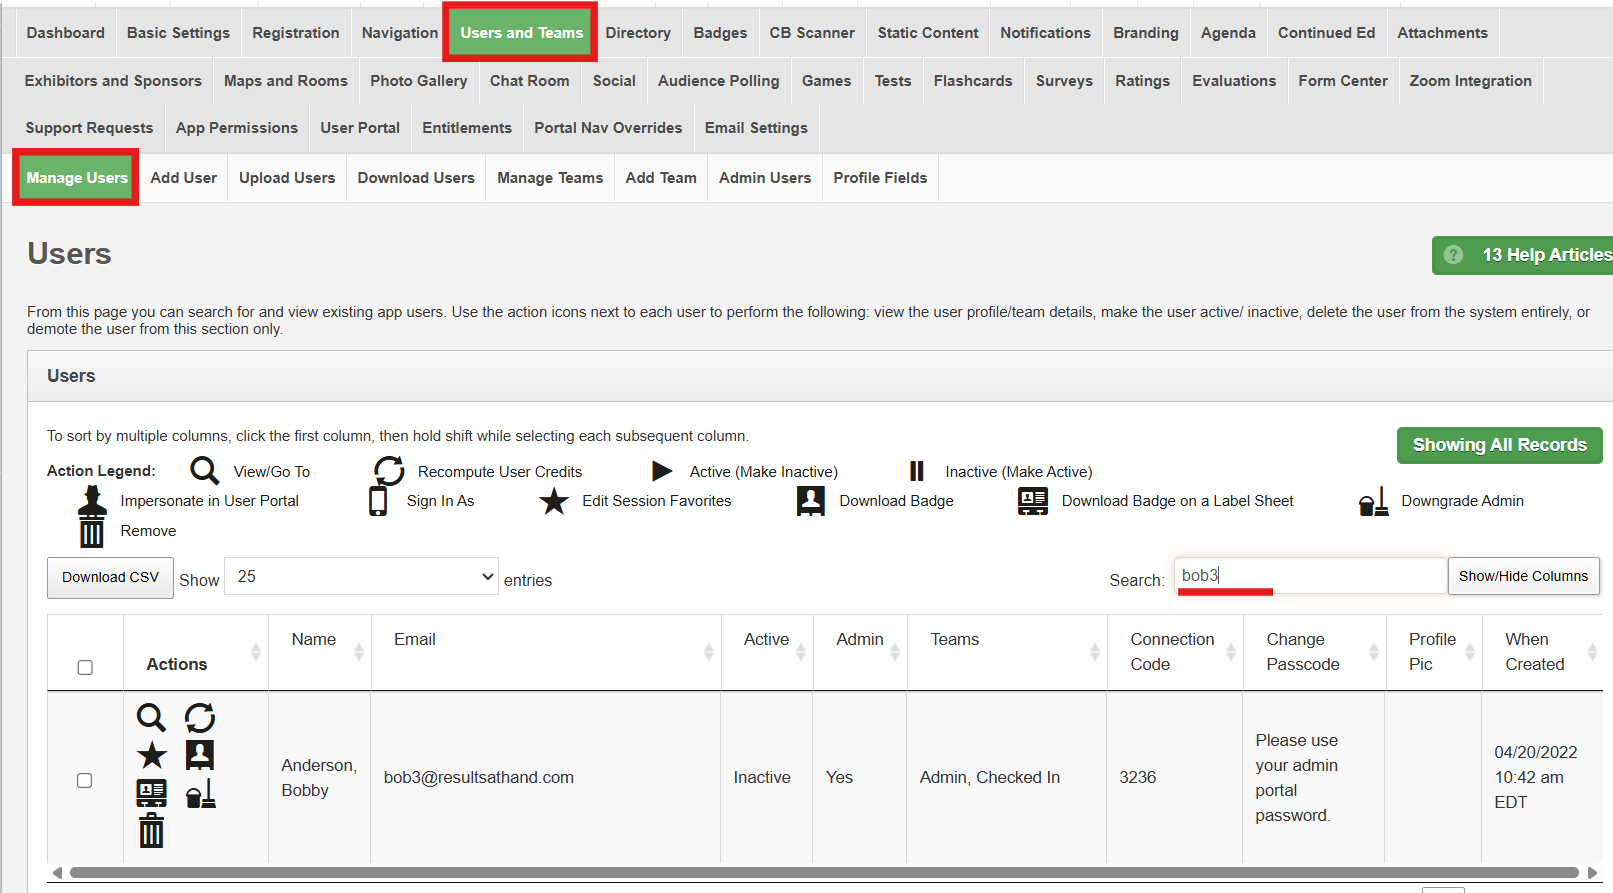Viewport: 1613px width, 893px height.
Task: Open the Show entries dropdown
Action: click(x=361, y=577)
